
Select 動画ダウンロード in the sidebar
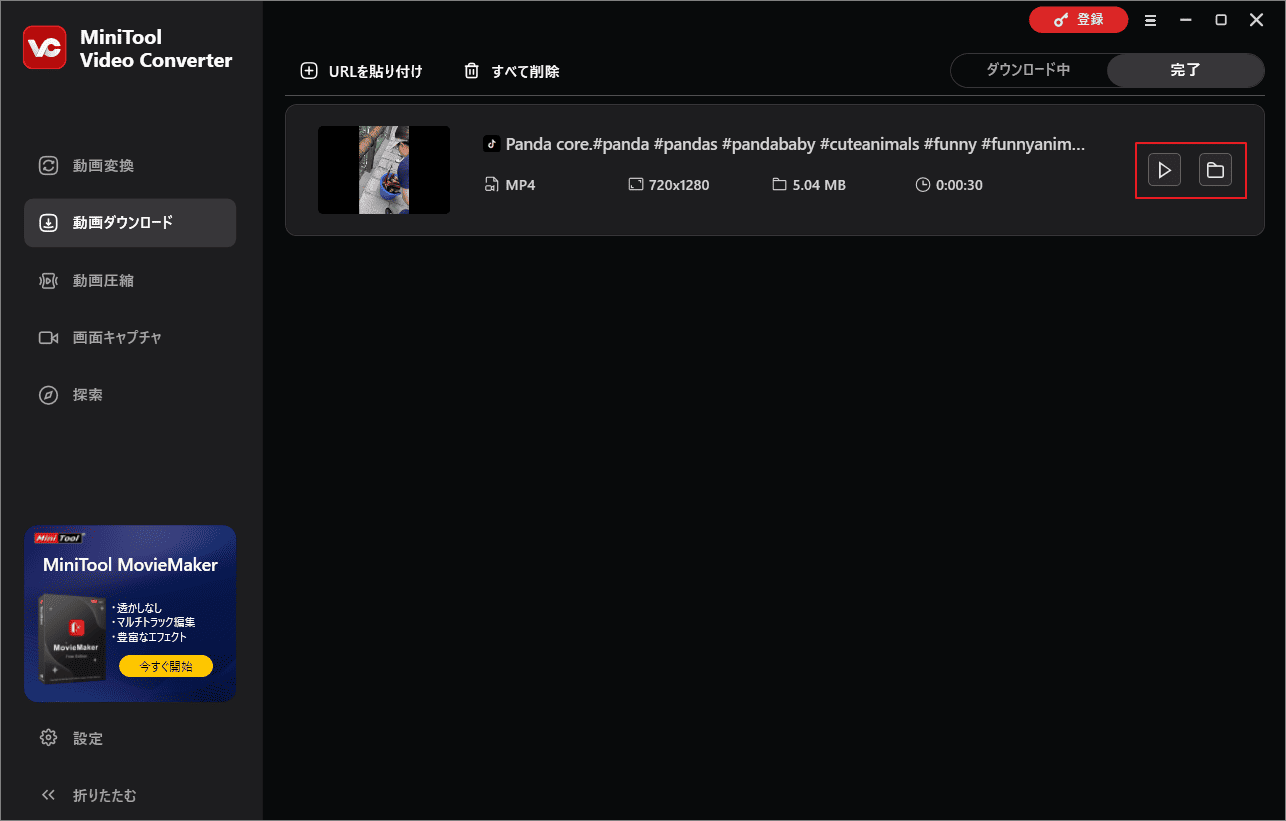click(130, 223)
